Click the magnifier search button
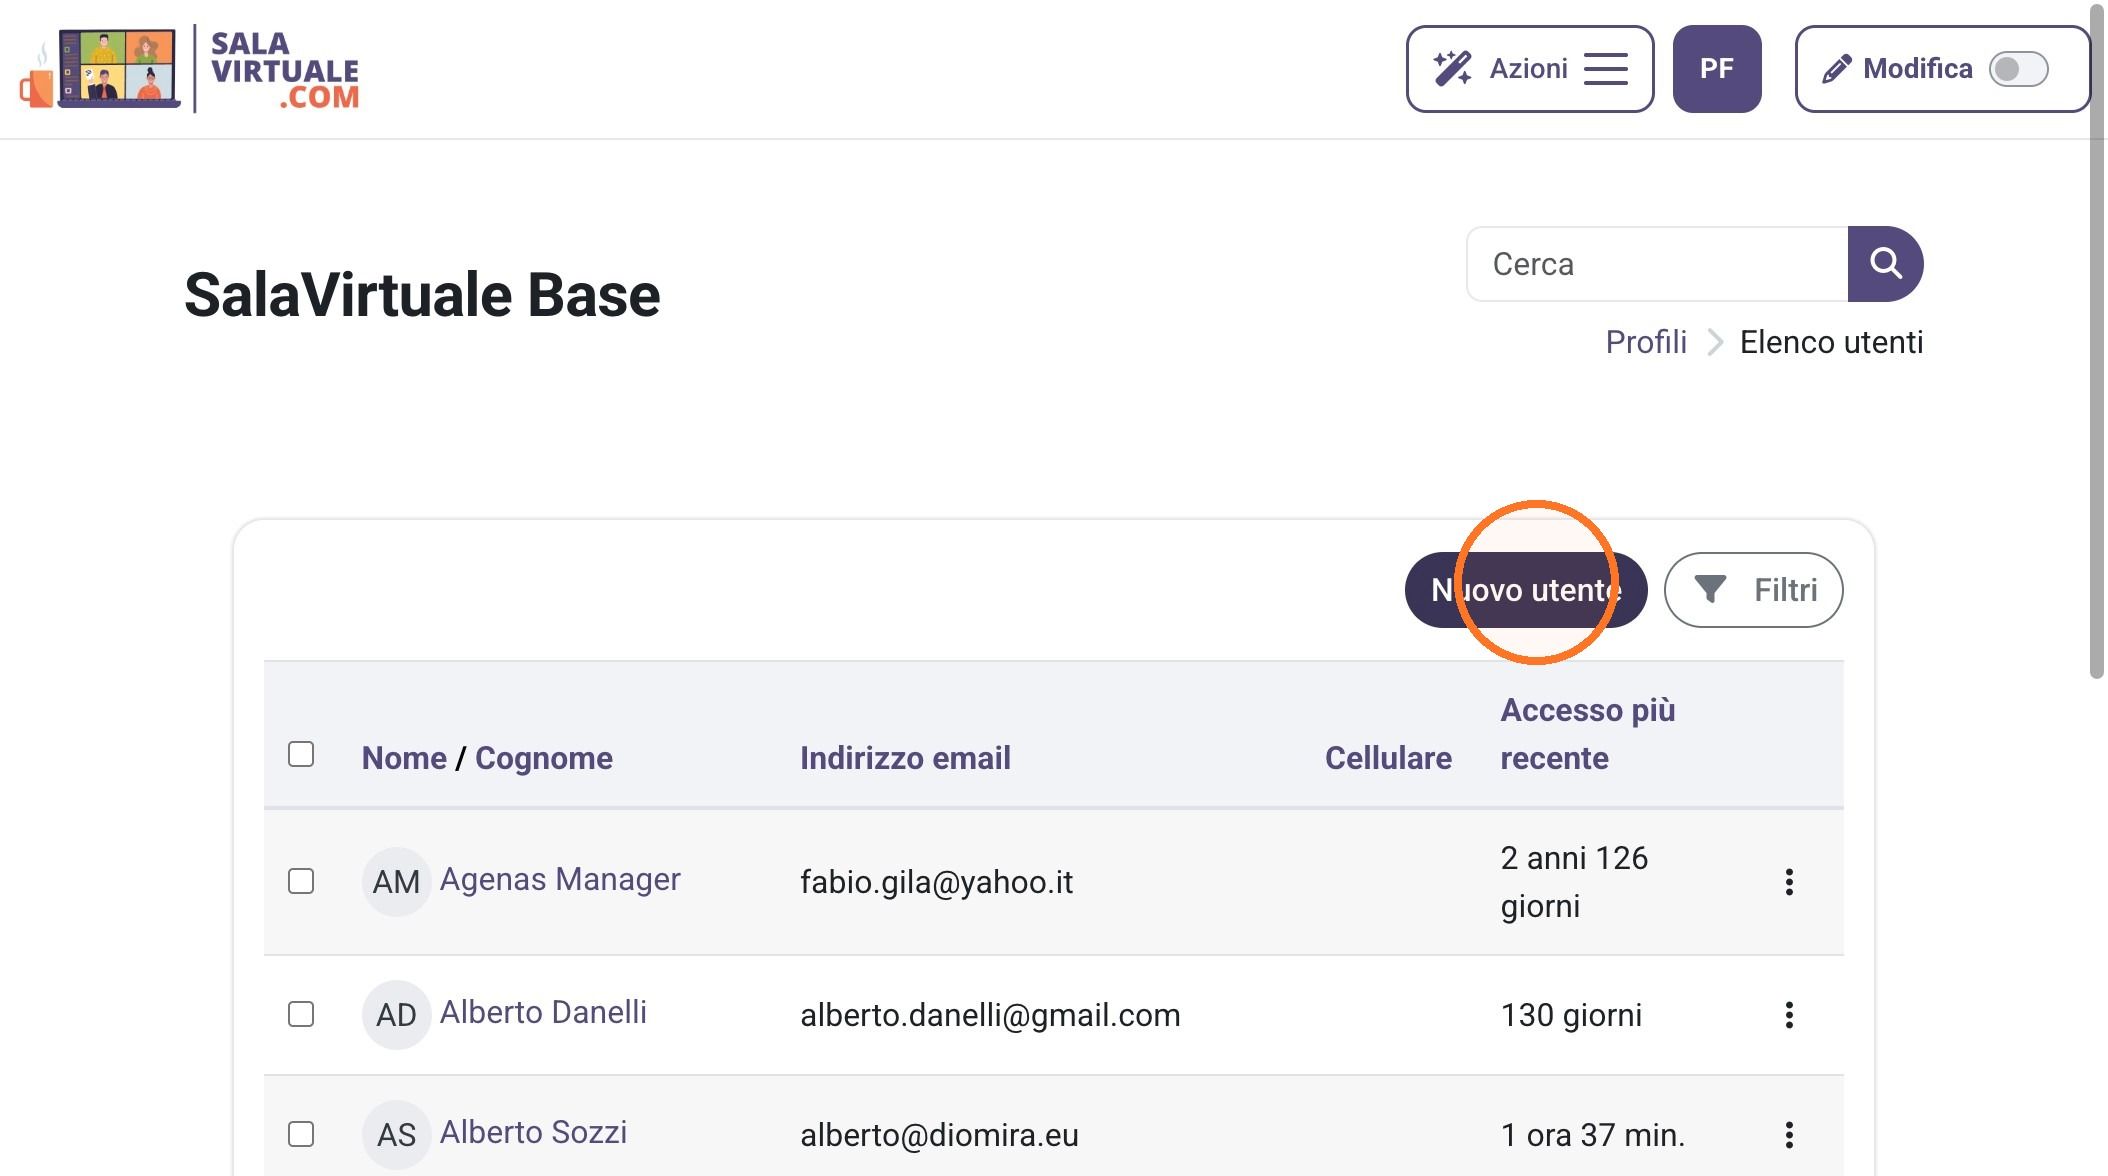 click(1885, 264)
